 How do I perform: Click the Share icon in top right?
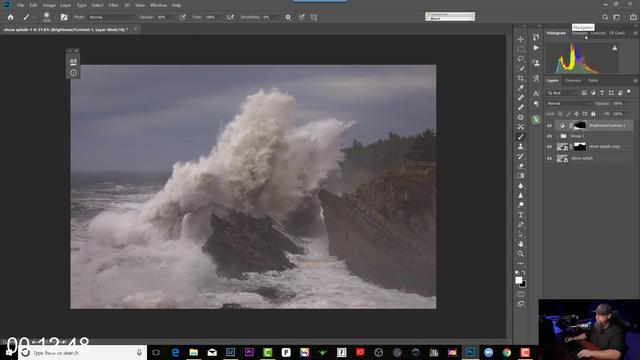pyautogui.click(x=633, y=17)
